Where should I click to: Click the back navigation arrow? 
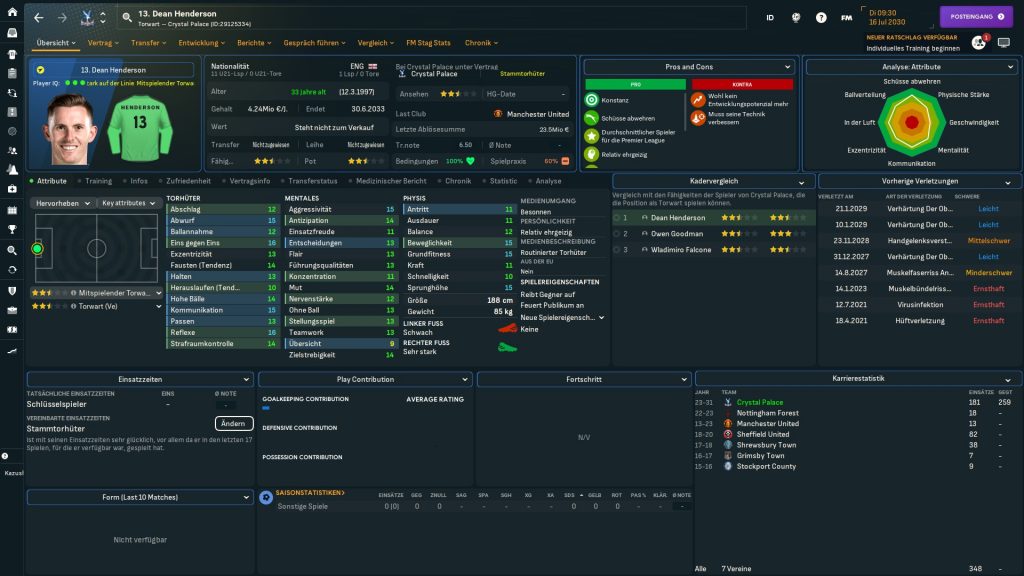(x=39, y=17)
